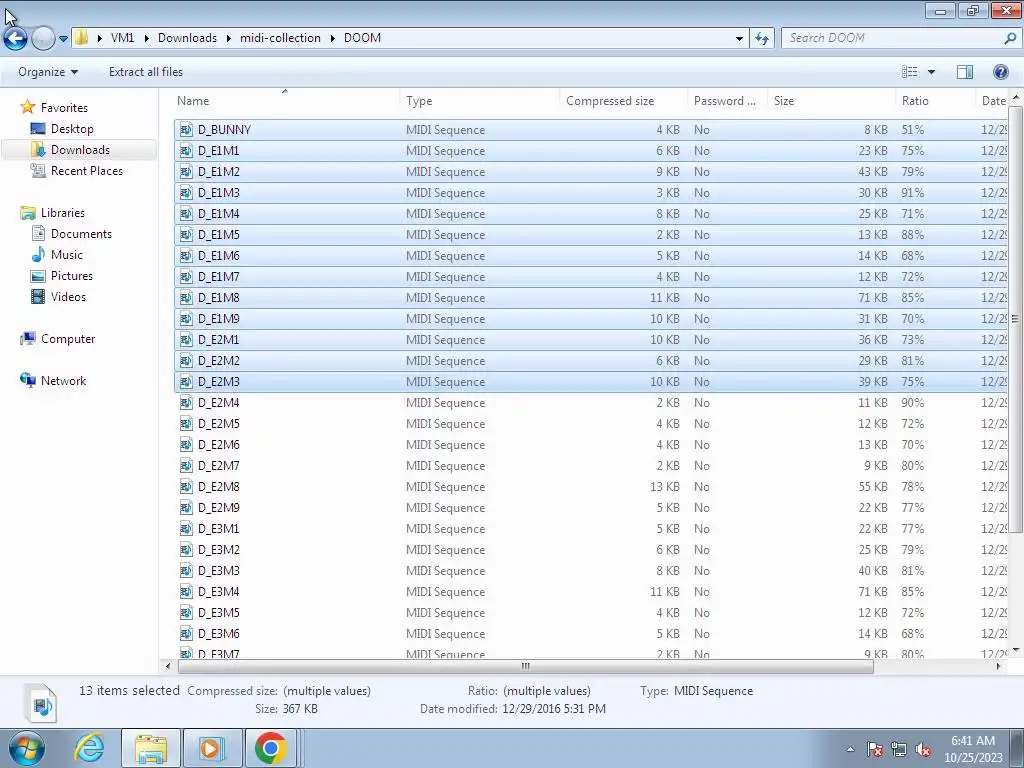
Task: Launch Google Chrome from the taskbar
Action: pos(271,748)
